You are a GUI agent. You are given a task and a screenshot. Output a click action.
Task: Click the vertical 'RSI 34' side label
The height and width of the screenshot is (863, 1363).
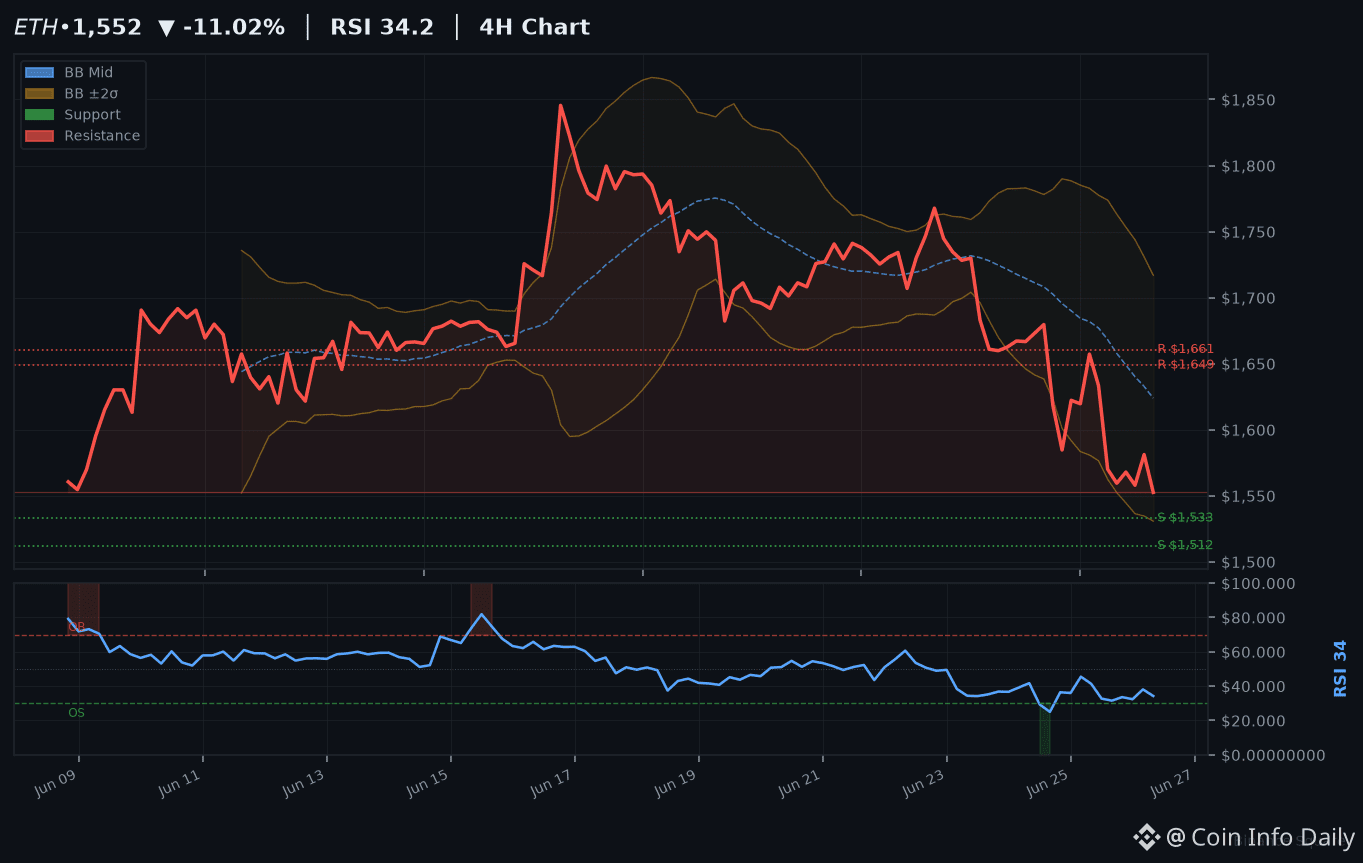click(1340, 669)
